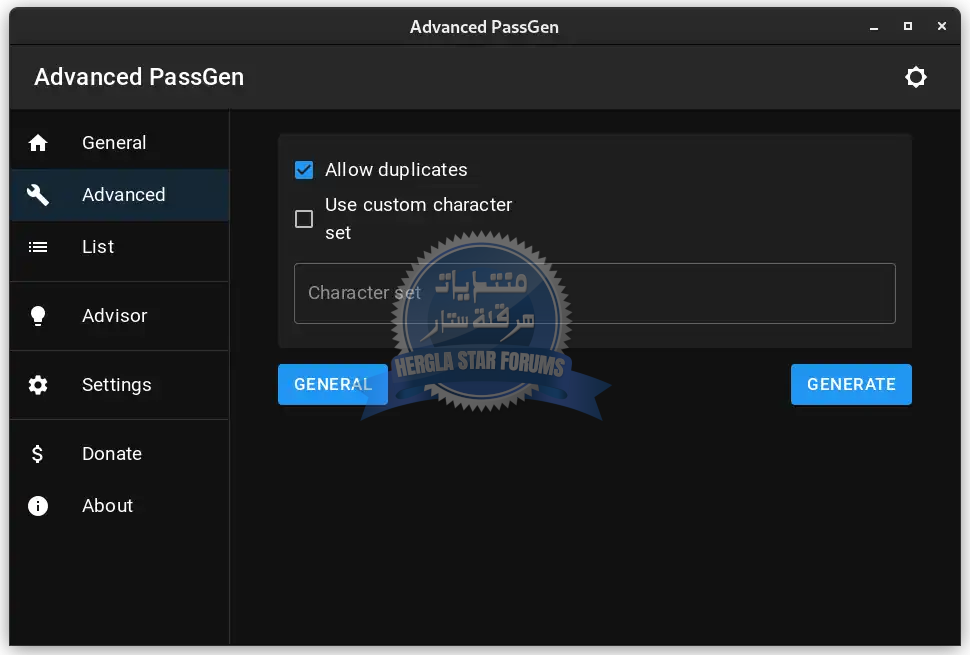Open the About sidebar entry
970x655 pixels.
point(107,506)
